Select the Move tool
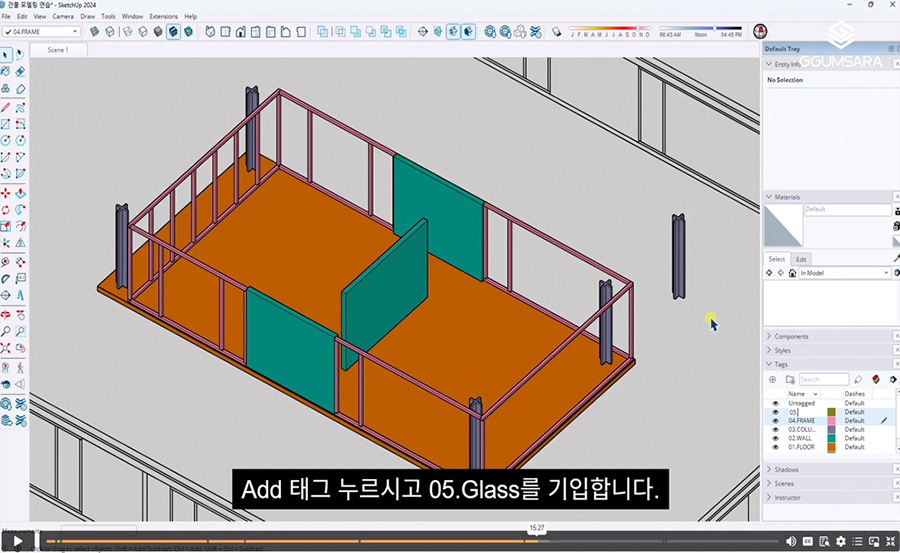 click(6, 192)
